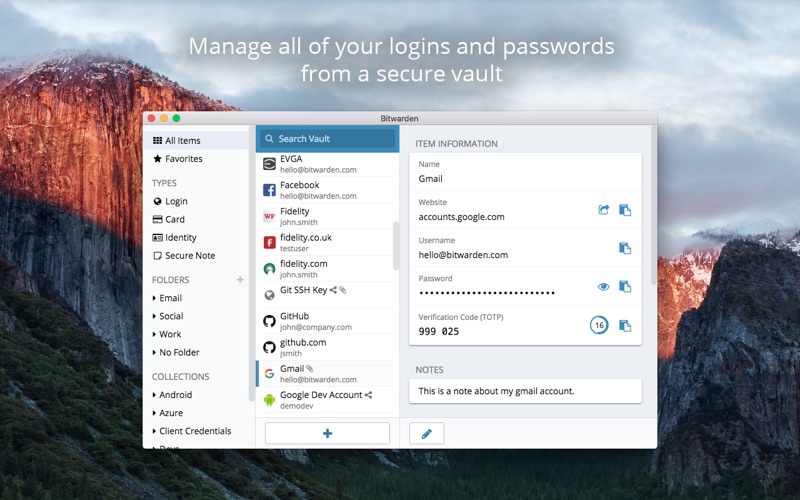Select All Items in the sidebar
This screenshot has width=800, height=500.
196,140
